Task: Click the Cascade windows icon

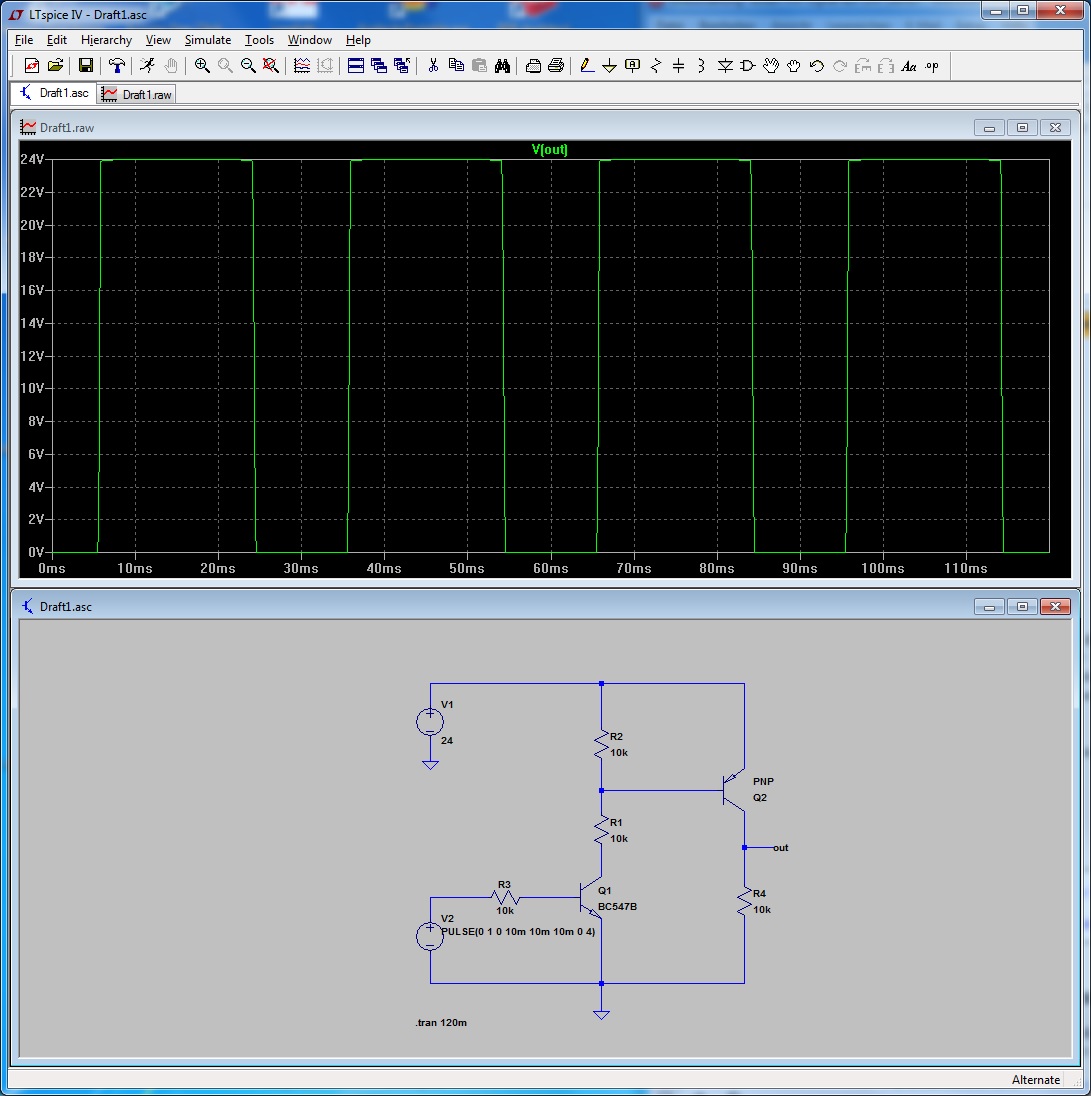Action: [379, 66]
